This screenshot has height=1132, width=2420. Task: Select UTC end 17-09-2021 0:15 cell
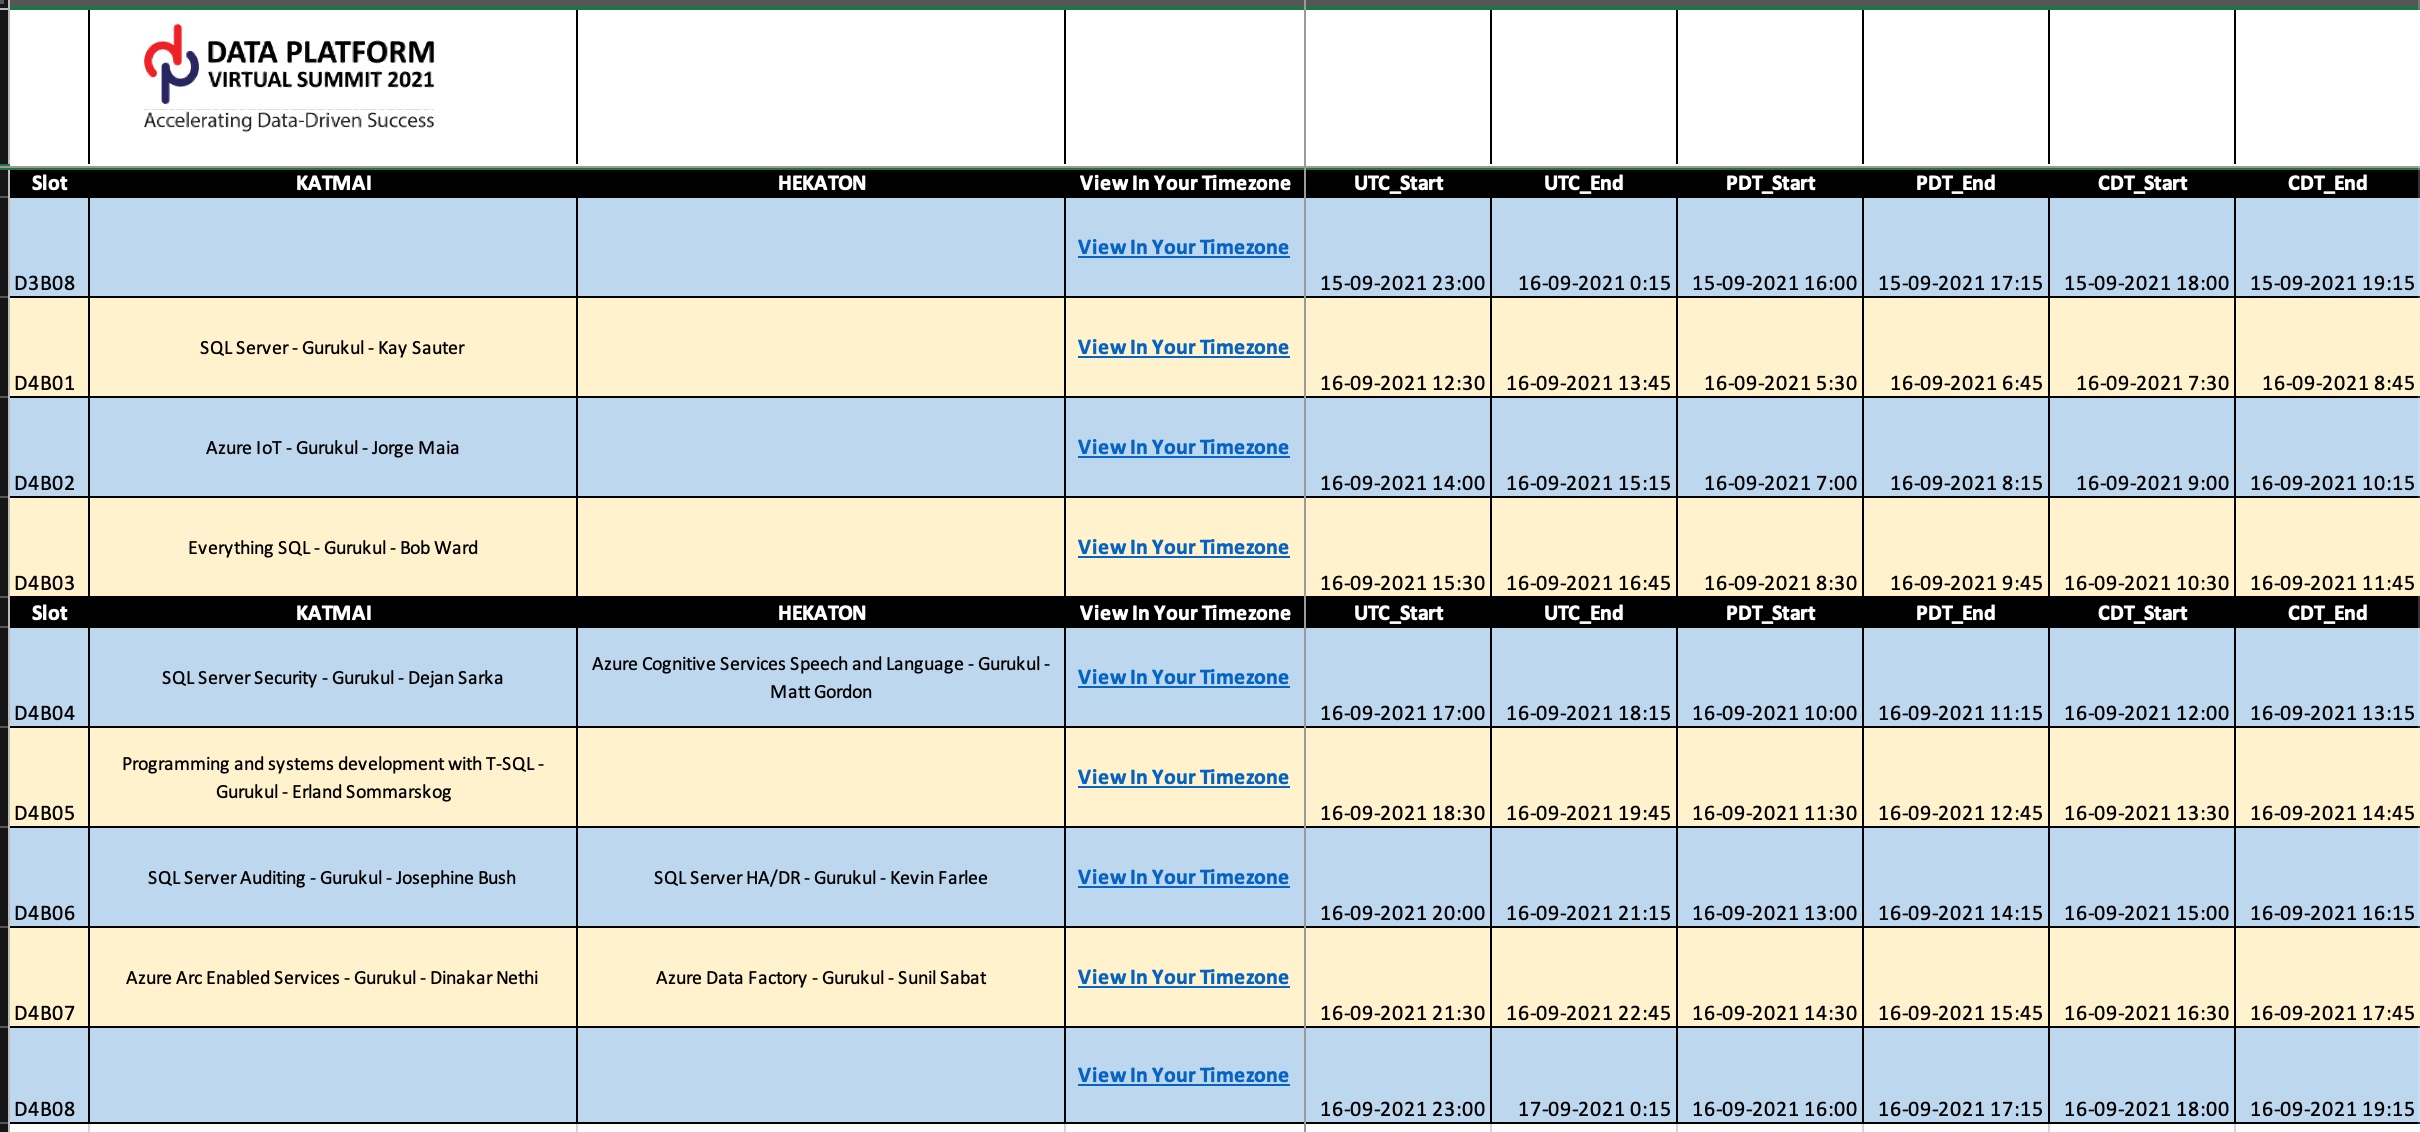[x=1584, y=1075]
